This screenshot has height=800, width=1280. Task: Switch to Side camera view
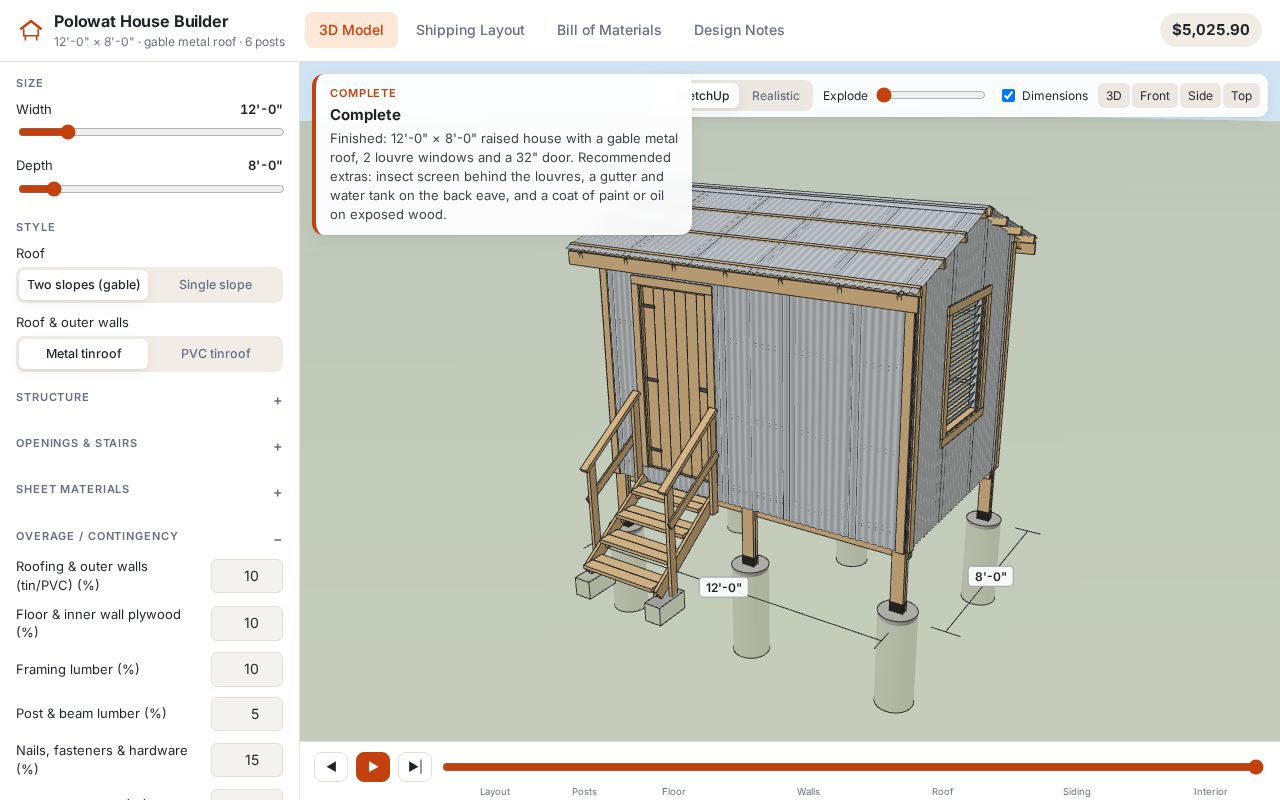(x=1200, y=96)
